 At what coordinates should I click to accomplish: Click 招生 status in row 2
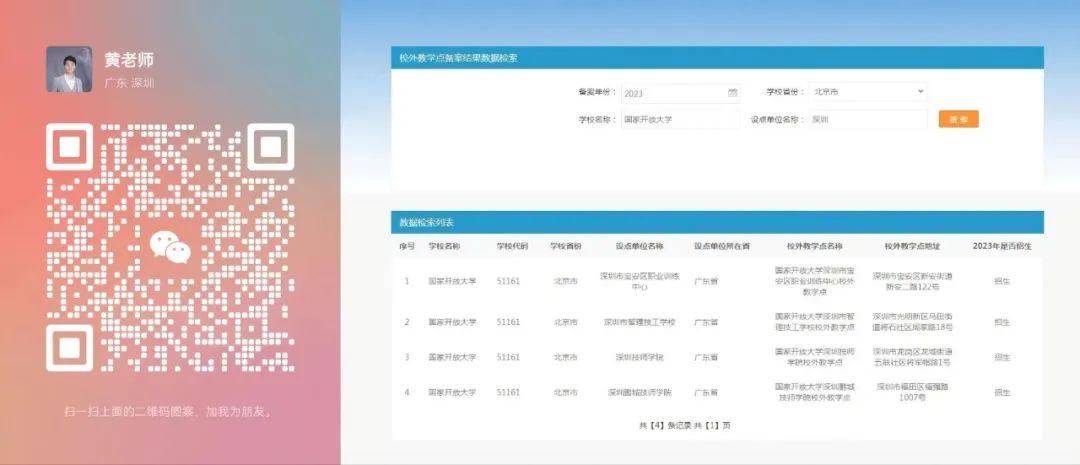tap(1002, 322)
